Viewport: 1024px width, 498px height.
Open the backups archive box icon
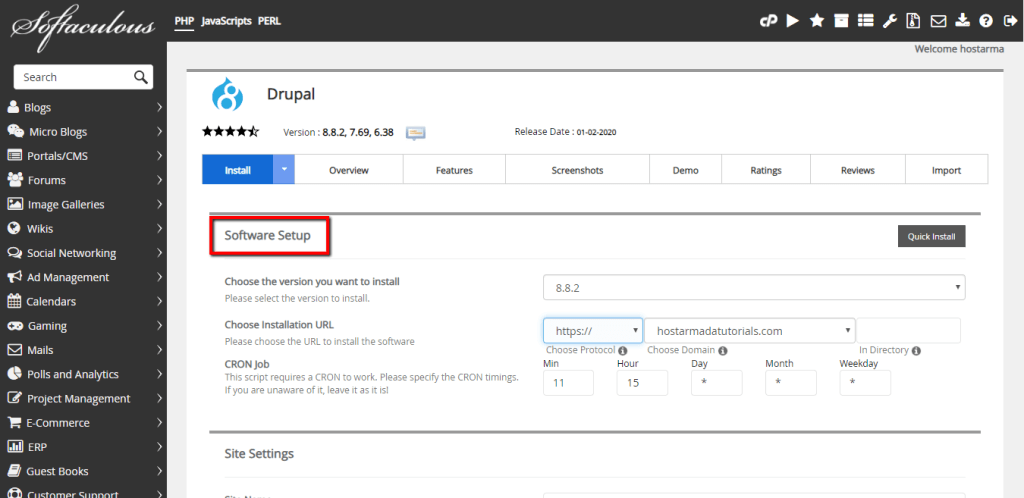[x=841, y=20]
